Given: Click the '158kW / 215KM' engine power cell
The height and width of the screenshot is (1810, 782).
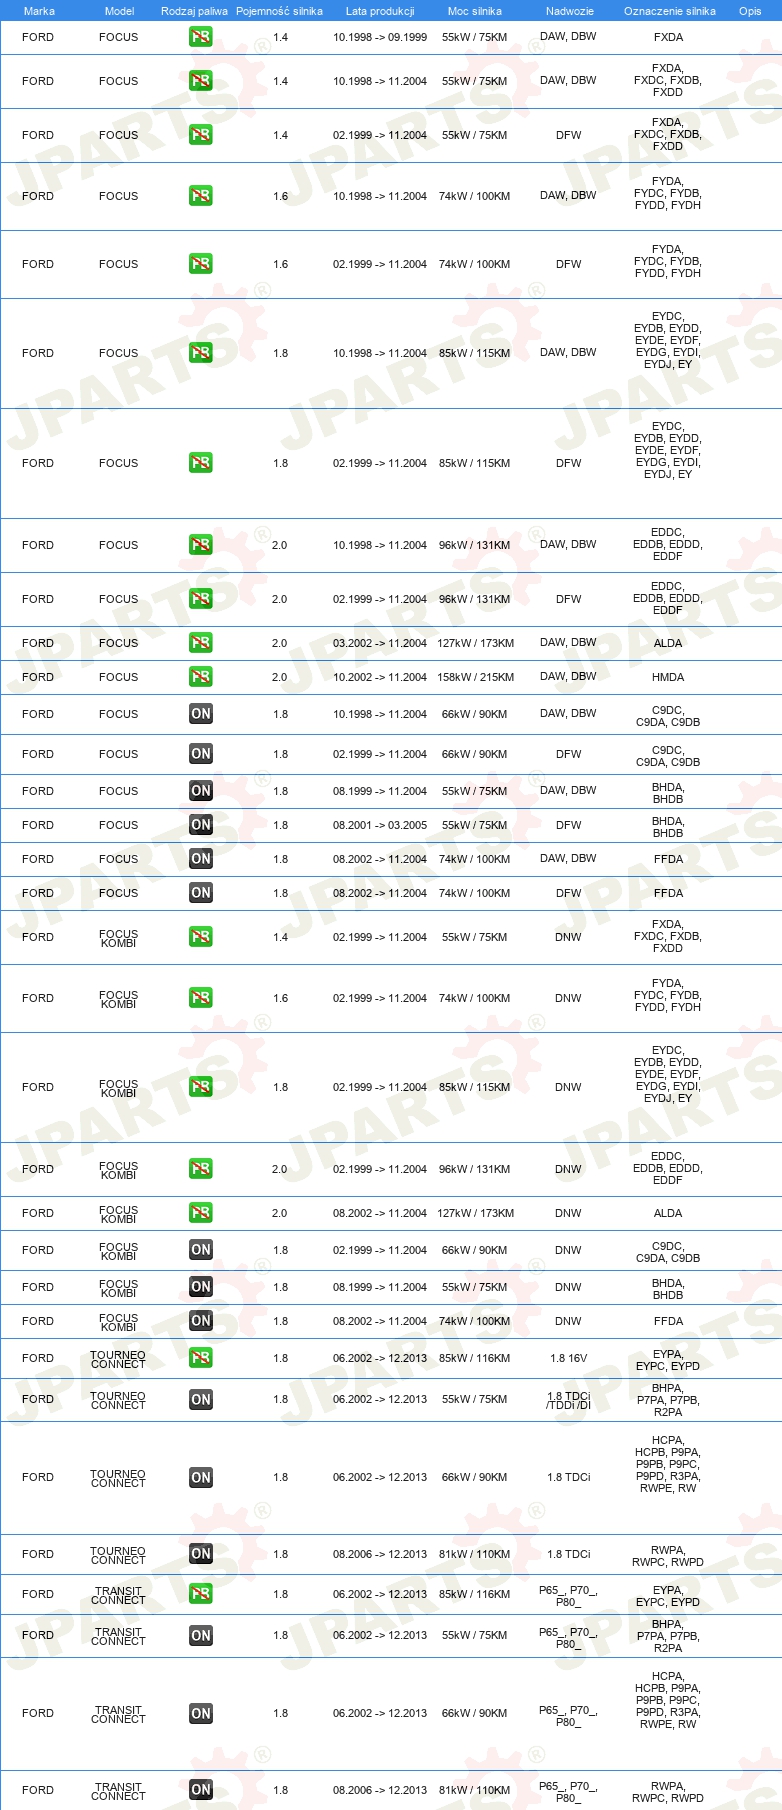Looking at the screenshot, I should pyautogui.click(x=476, y=677).
